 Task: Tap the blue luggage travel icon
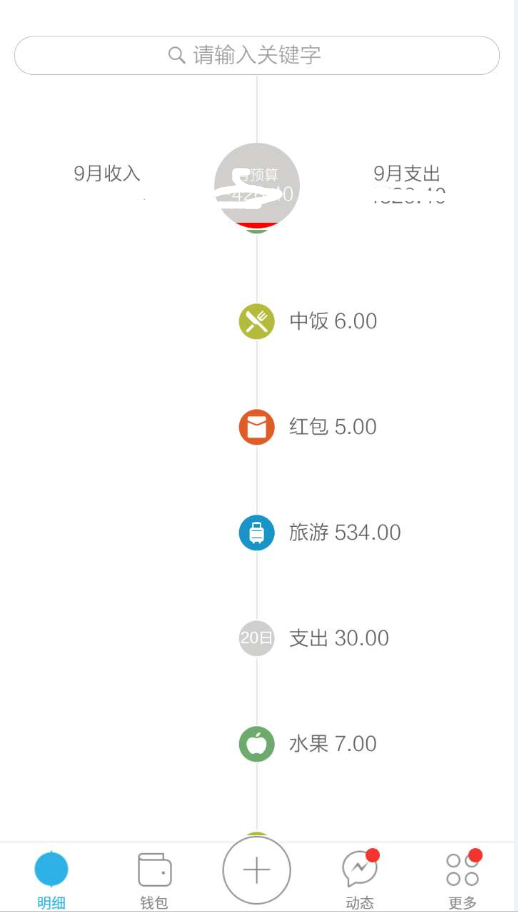click(x=256, y=532)
